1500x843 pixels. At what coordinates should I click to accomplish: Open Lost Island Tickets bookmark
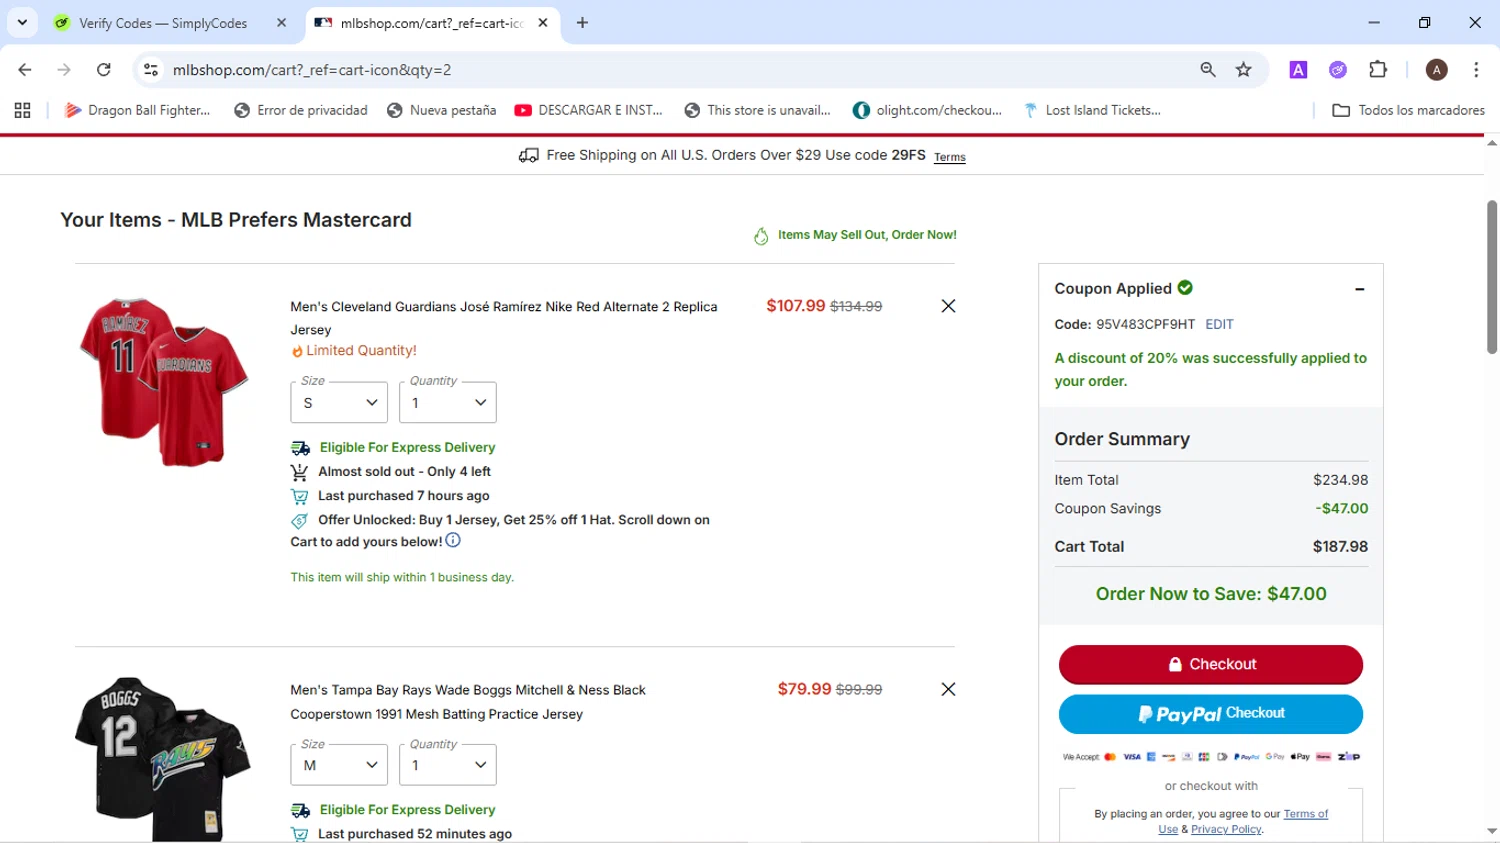pyautogui.click(x=1091, y=110)
